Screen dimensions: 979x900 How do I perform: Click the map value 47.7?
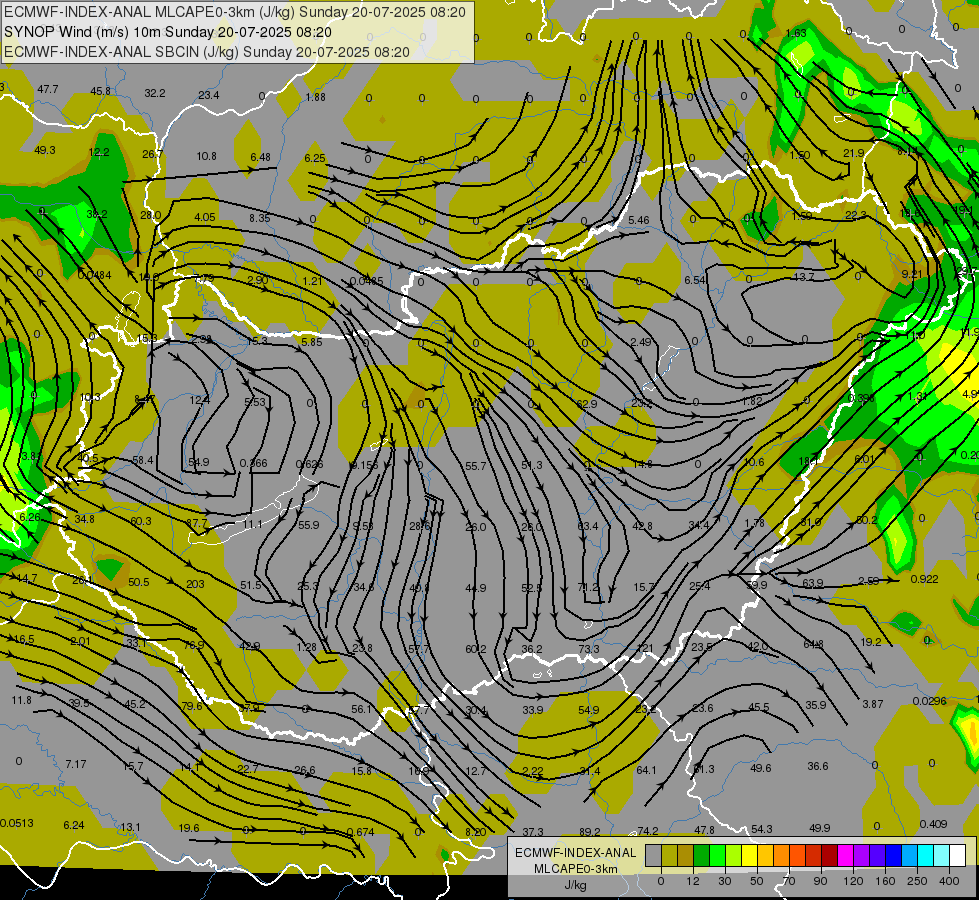(x=47, y=89)
